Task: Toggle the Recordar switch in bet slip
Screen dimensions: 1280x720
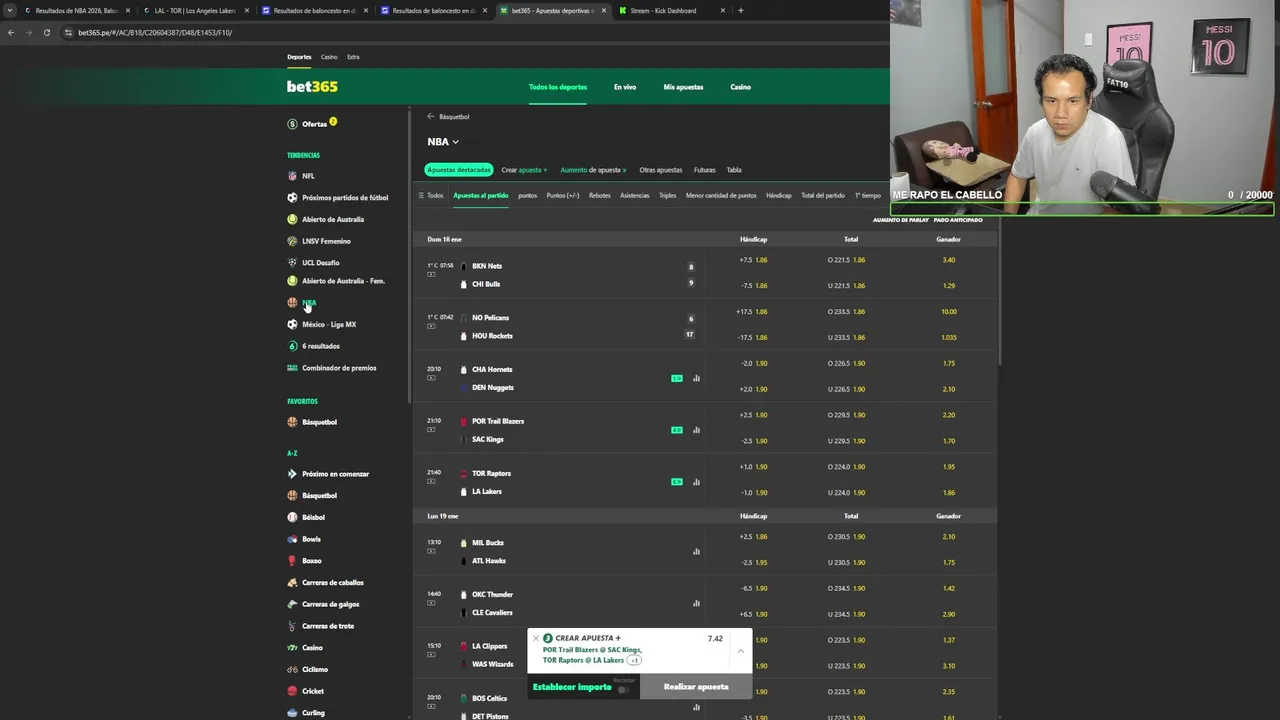Action: 623,689
